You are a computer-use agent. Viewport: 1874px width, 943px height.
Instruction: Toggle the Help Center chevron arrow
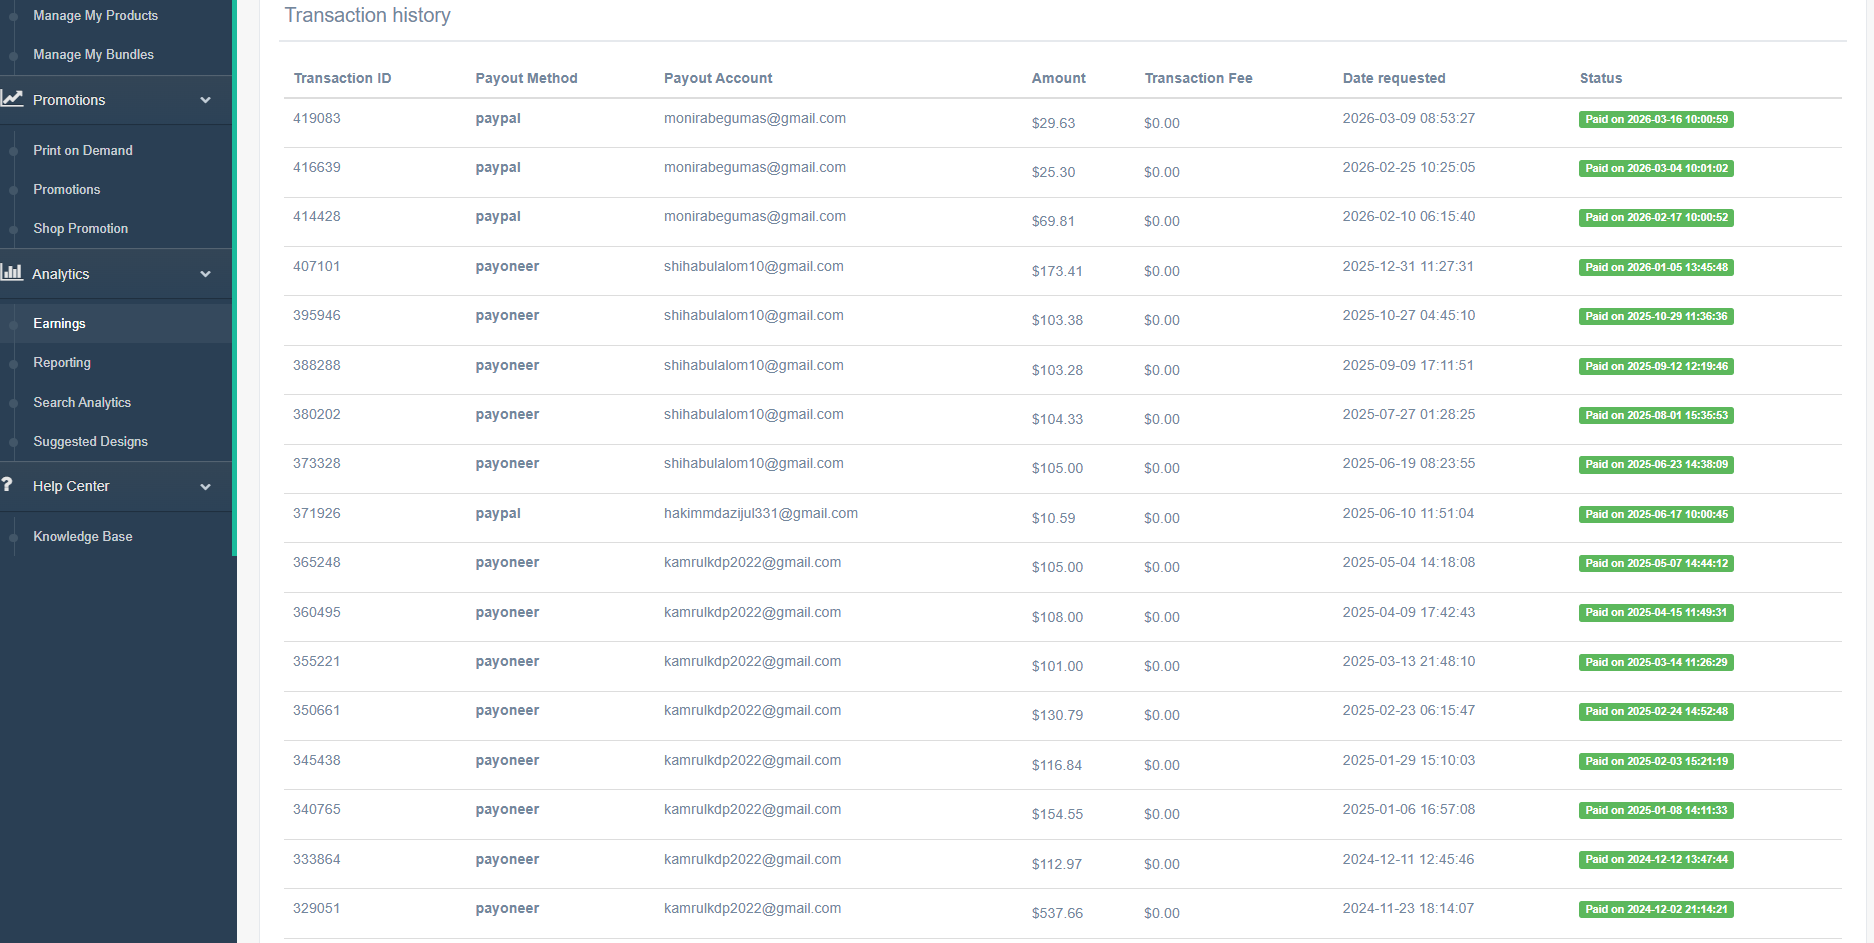click(206, 487)
